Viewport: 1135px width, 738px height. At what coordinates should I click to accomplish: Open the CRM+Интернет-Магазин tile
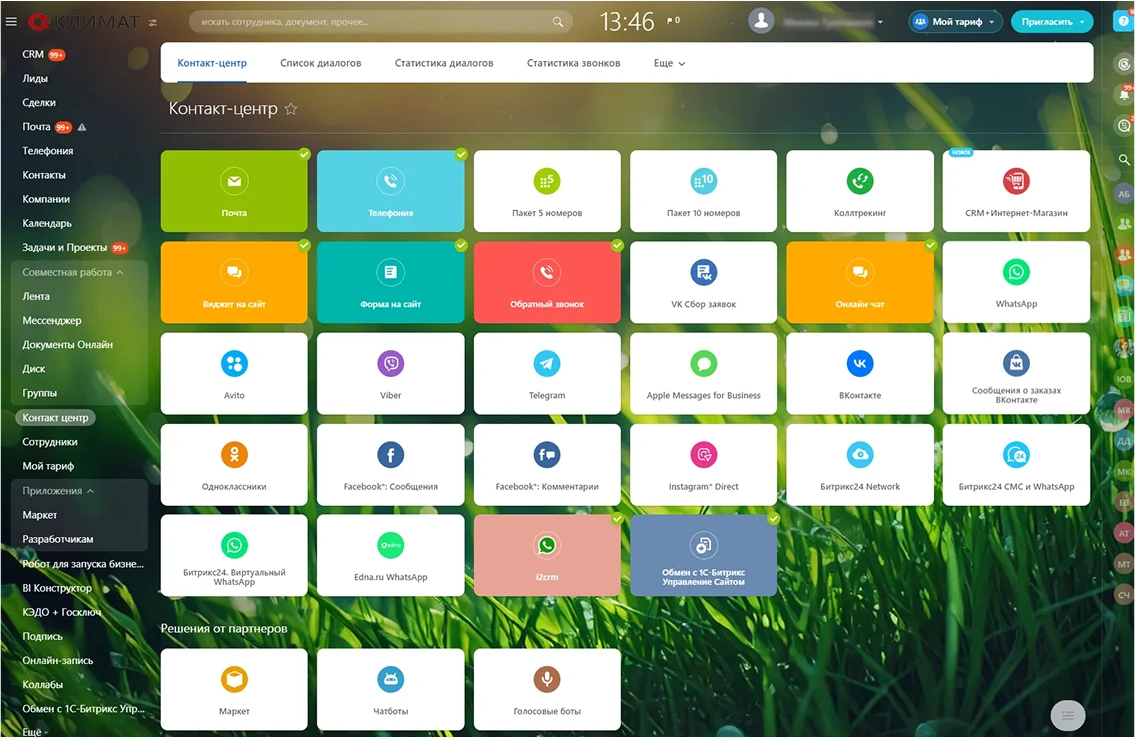pyautogui.click(x=1016, y=191)
